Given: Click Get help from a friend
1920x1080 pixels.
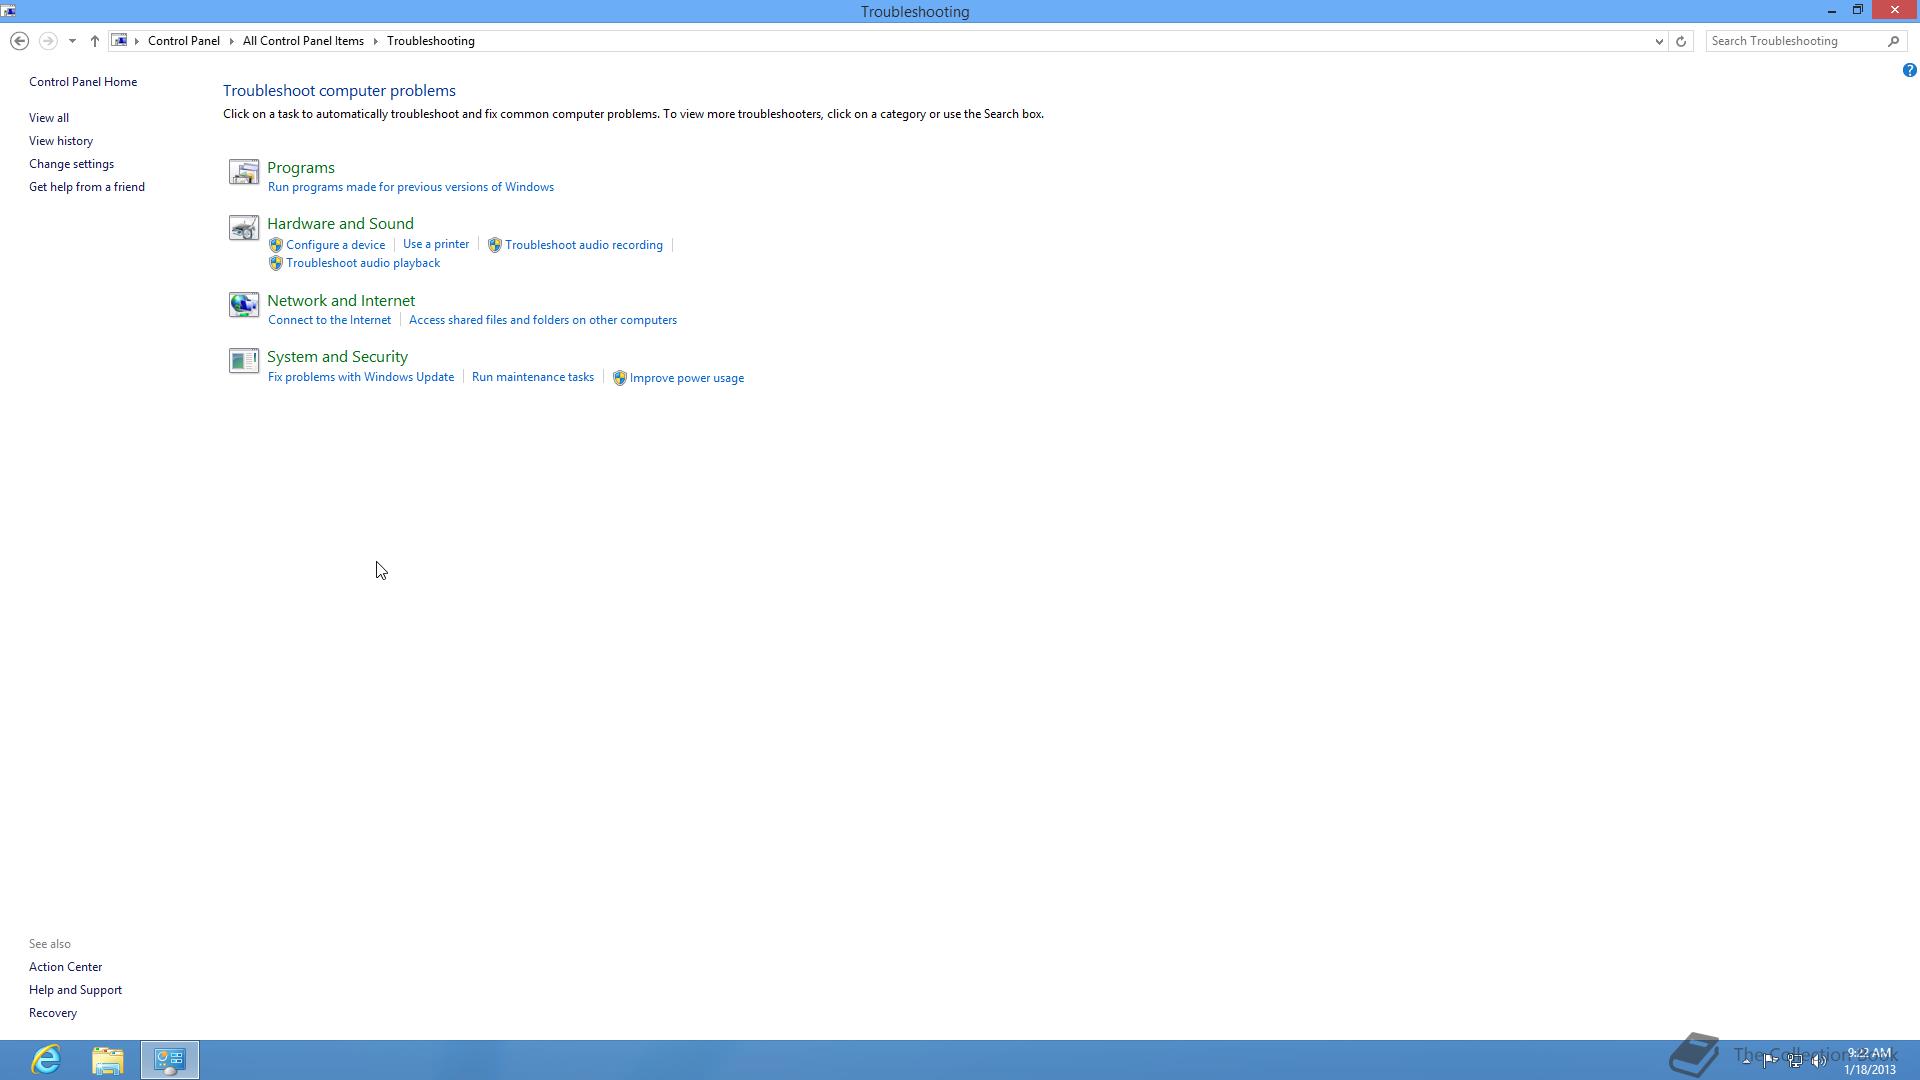Looking at the screenshot, I should (87, 187).
